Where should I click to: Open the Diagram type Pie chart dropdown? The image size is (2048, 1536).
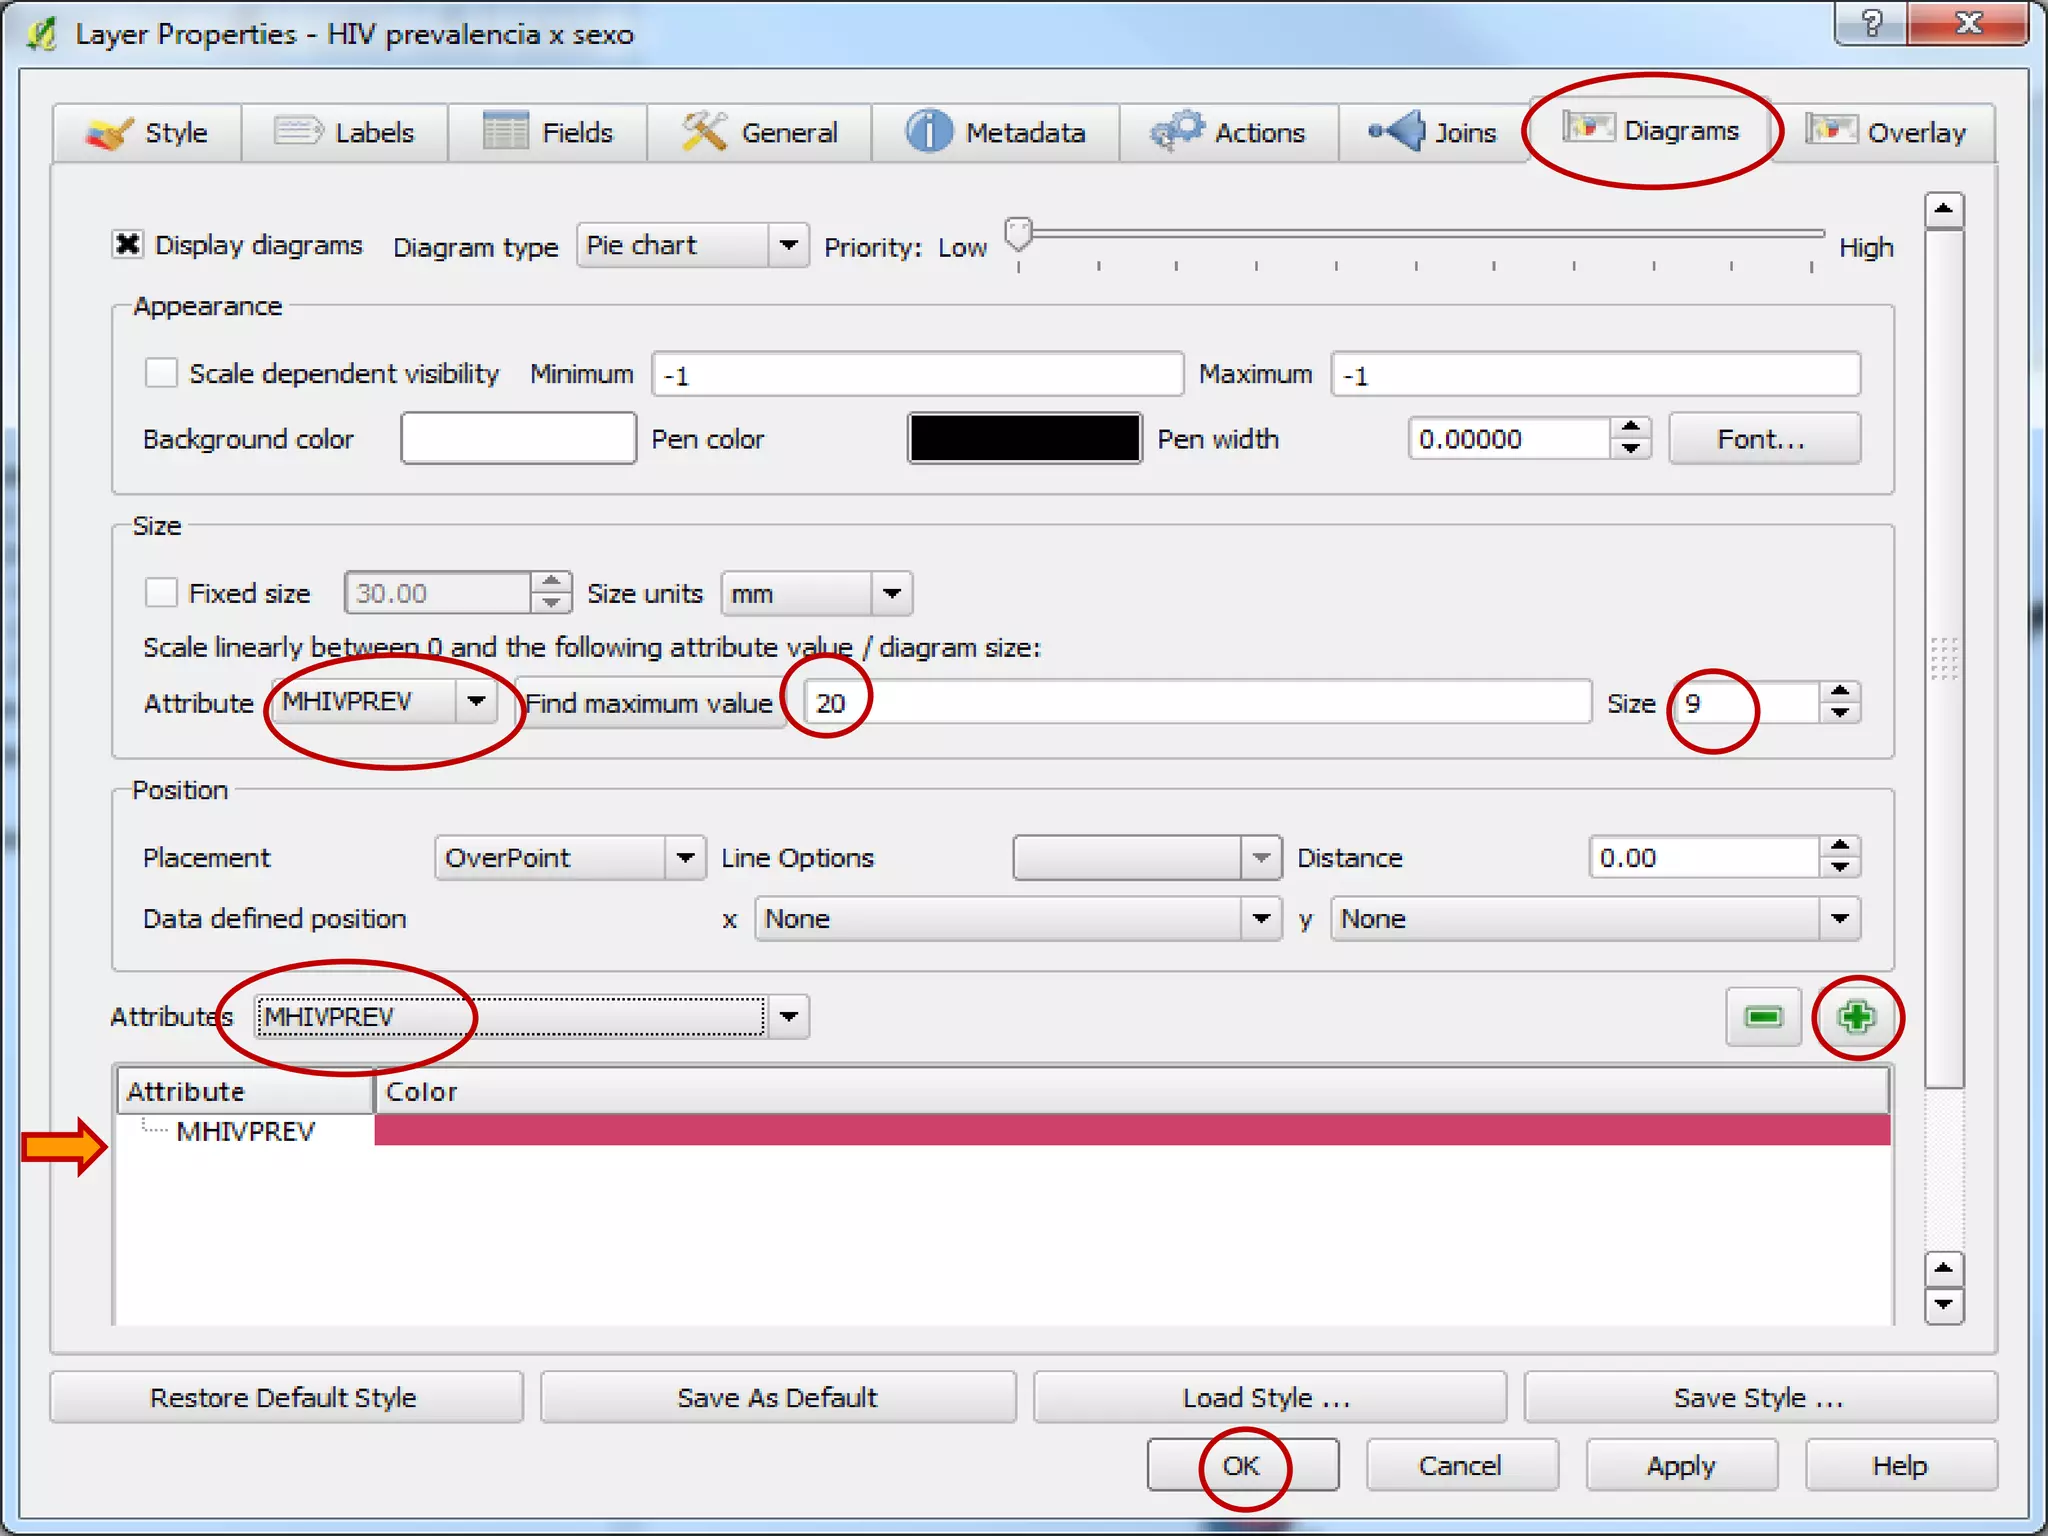(x=692, y=245)
